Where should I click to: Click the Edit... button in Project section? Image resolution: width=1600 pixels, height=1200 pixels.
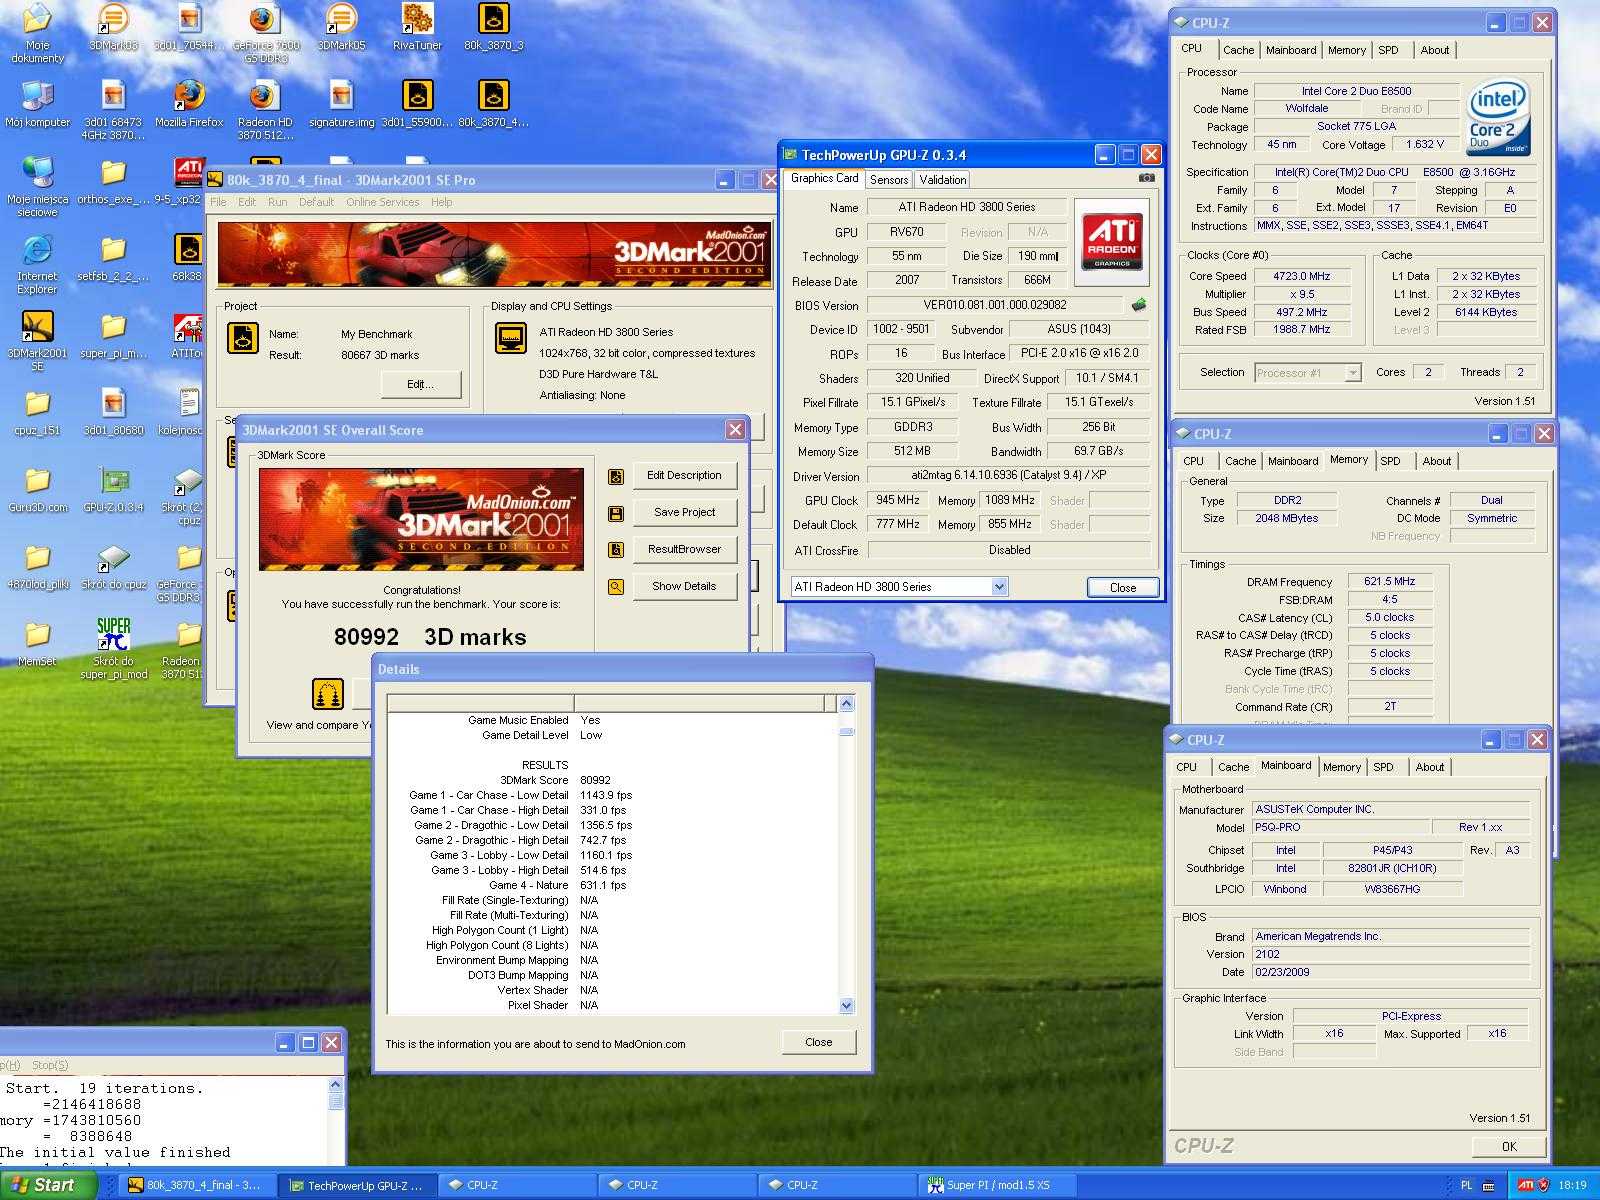pyautogui.click(x=420, y=384)
